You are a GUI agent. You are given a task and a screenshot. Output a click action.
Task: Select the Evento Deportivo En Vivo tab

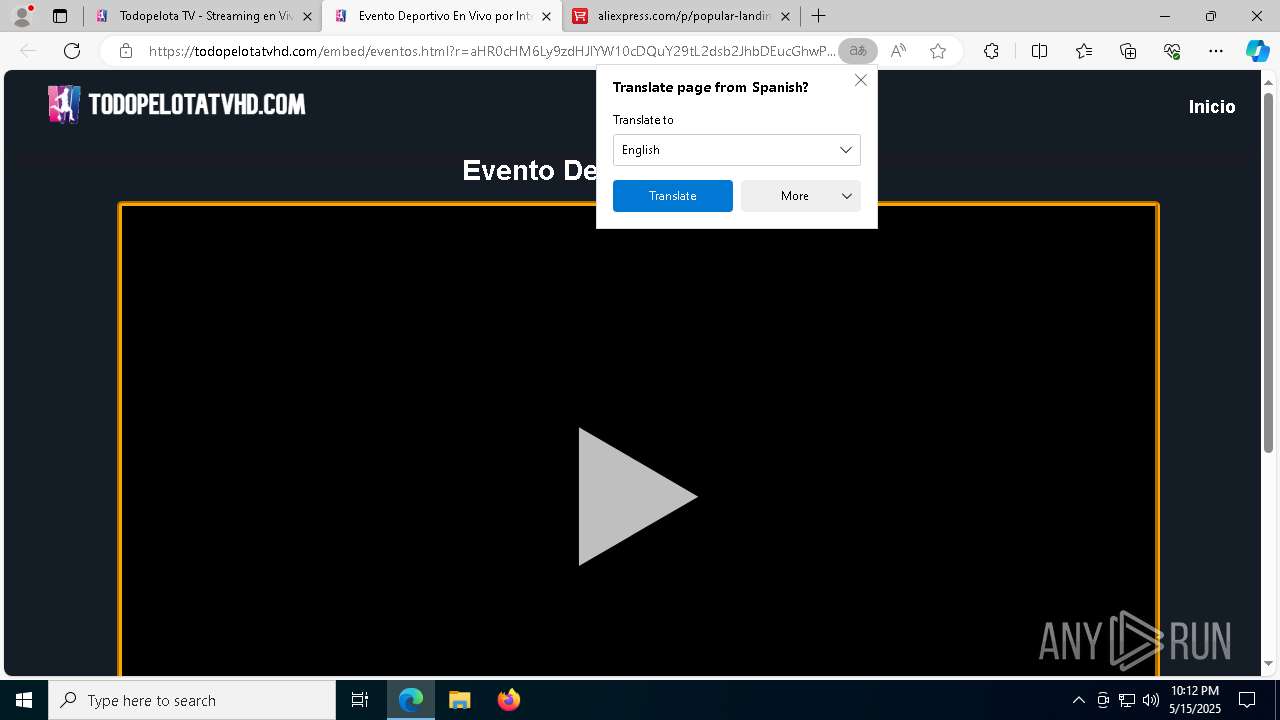442,16
